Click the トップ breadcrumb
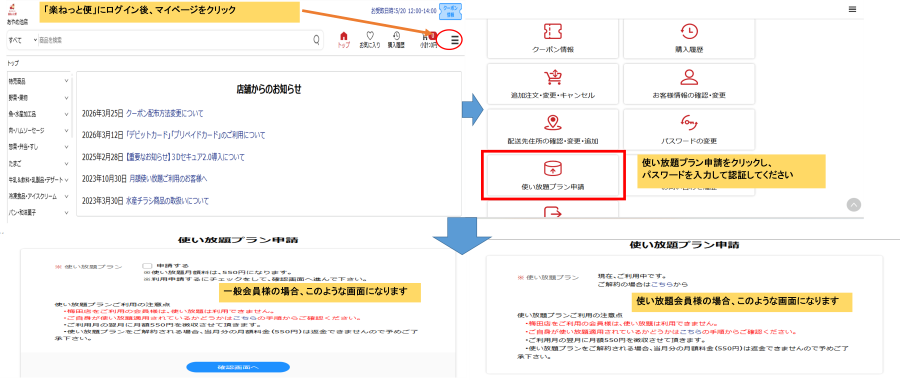Screen dimensions: 900x380 click(x=13, y=63)
